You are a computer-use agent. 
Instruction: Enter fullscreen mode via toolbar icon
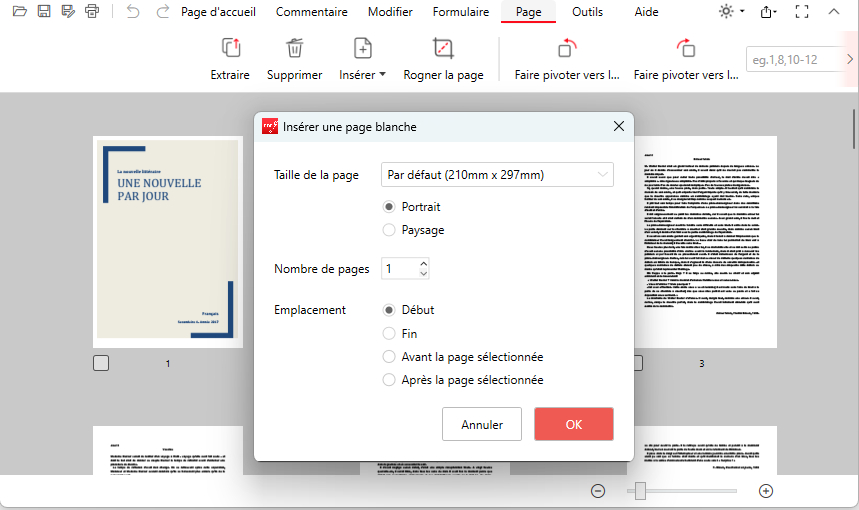801,12
